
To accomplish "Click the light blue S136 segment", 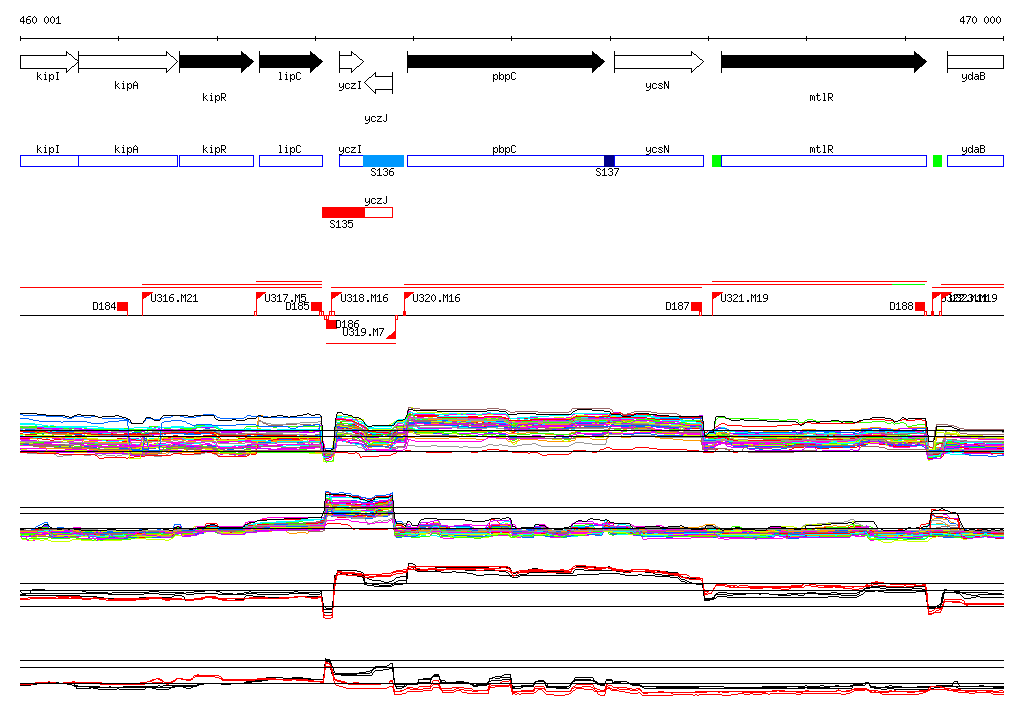I will pos(383,161).
